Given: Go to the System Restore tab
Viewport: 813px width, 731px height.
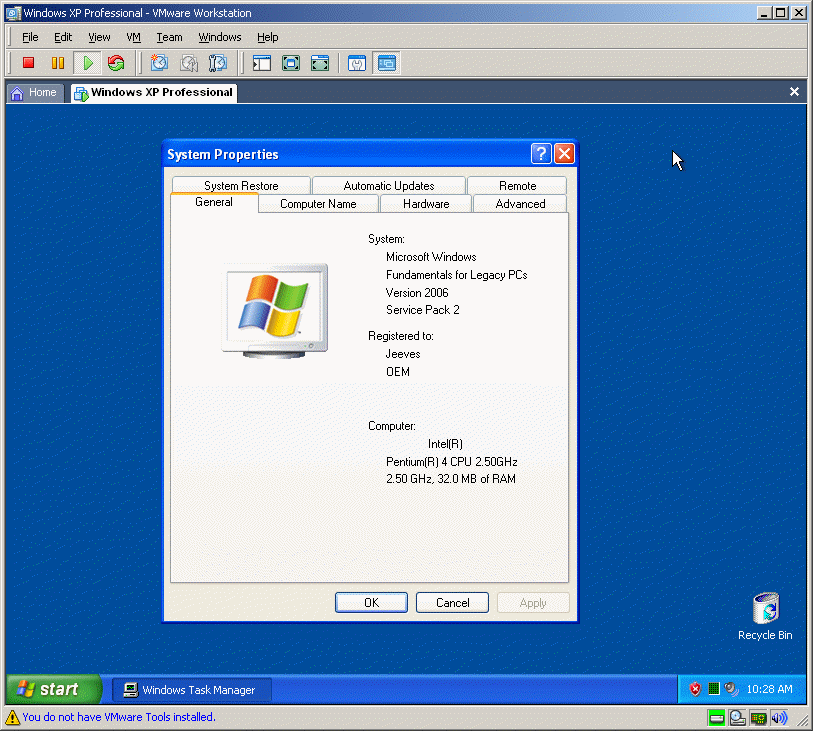Looking at the screenshot, I should (241, 186).
